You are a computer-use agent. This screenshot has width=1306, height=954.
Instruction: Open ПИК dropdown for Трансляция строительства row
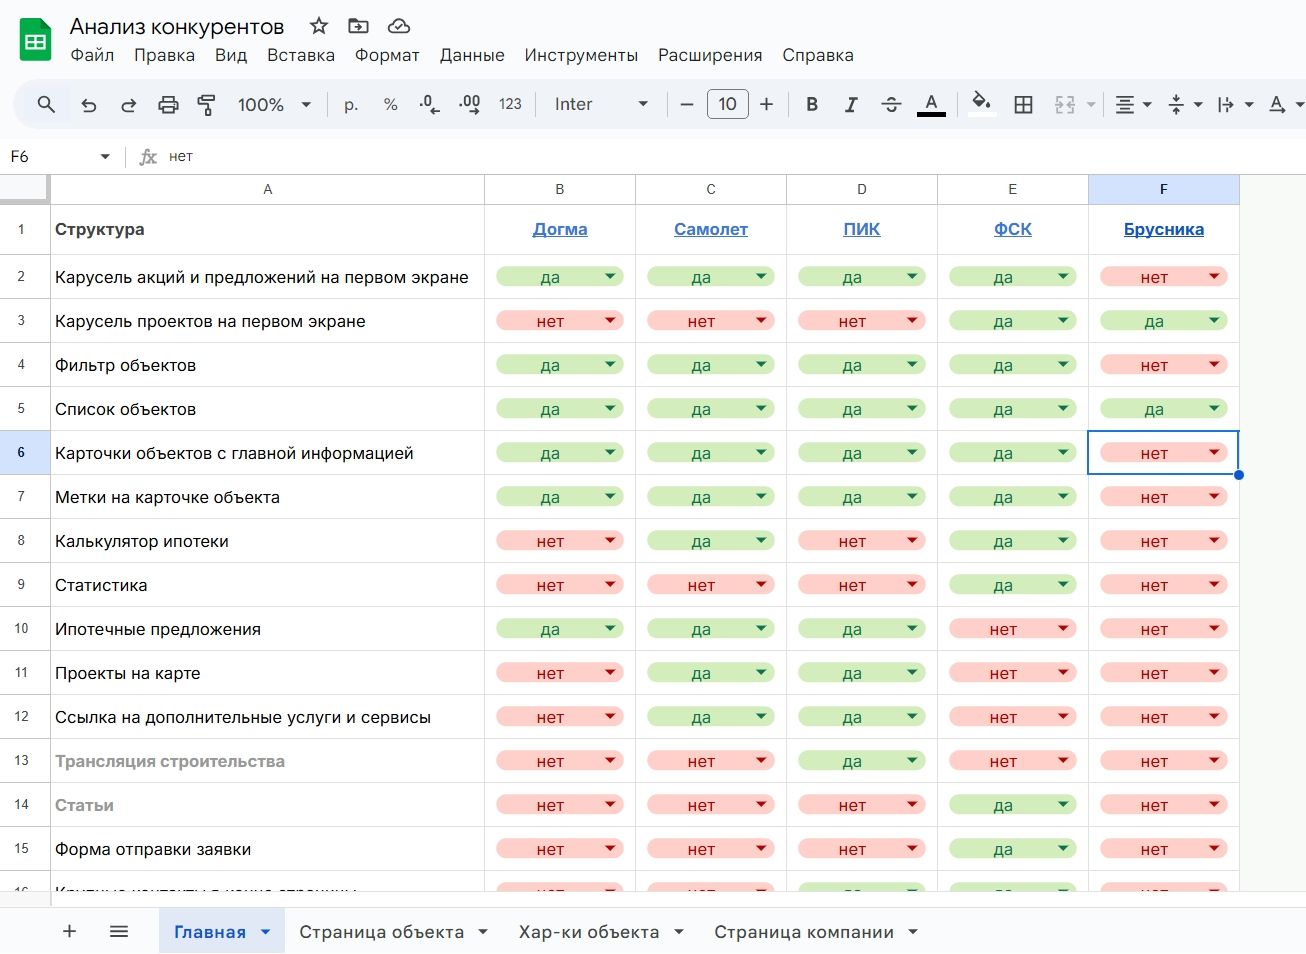[x=912, y=760]
